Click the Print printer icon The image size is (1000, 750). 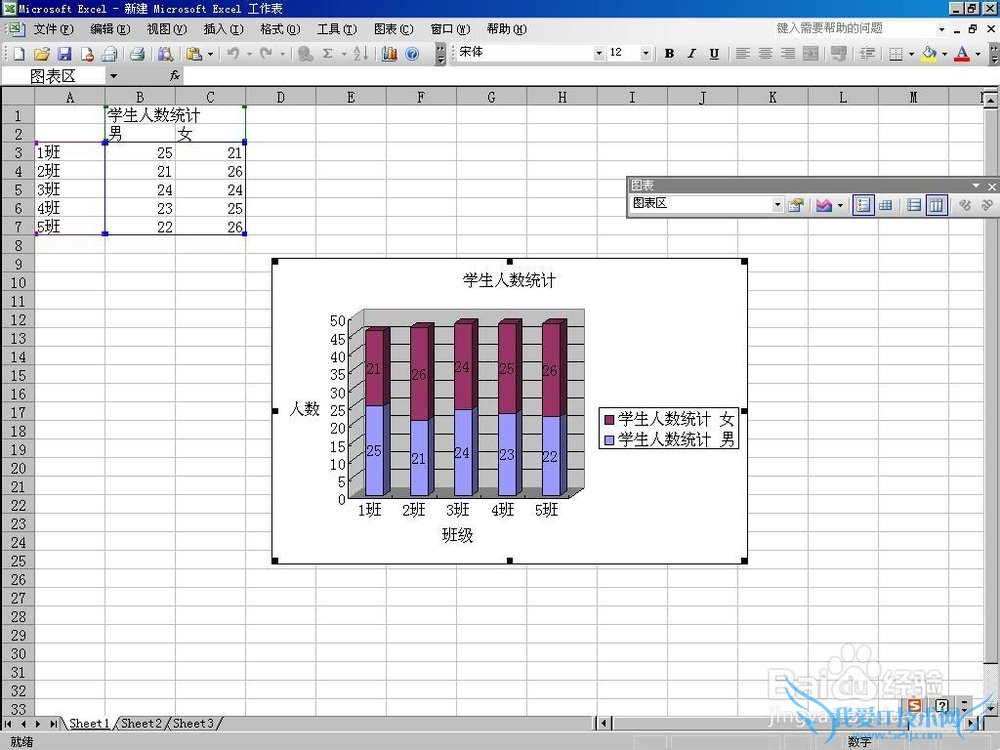[137, 54]
